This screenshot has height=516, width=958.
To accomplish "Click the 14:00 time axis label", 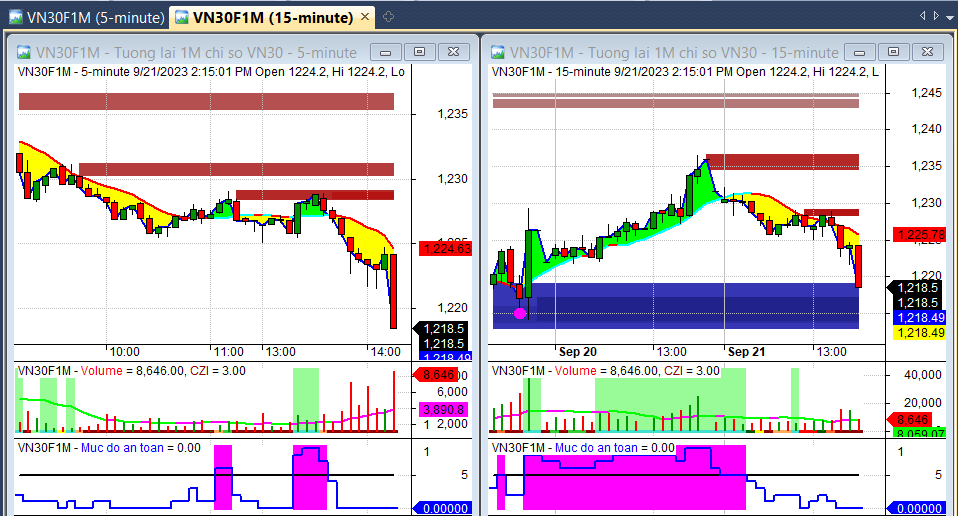I will click(386, 352).
